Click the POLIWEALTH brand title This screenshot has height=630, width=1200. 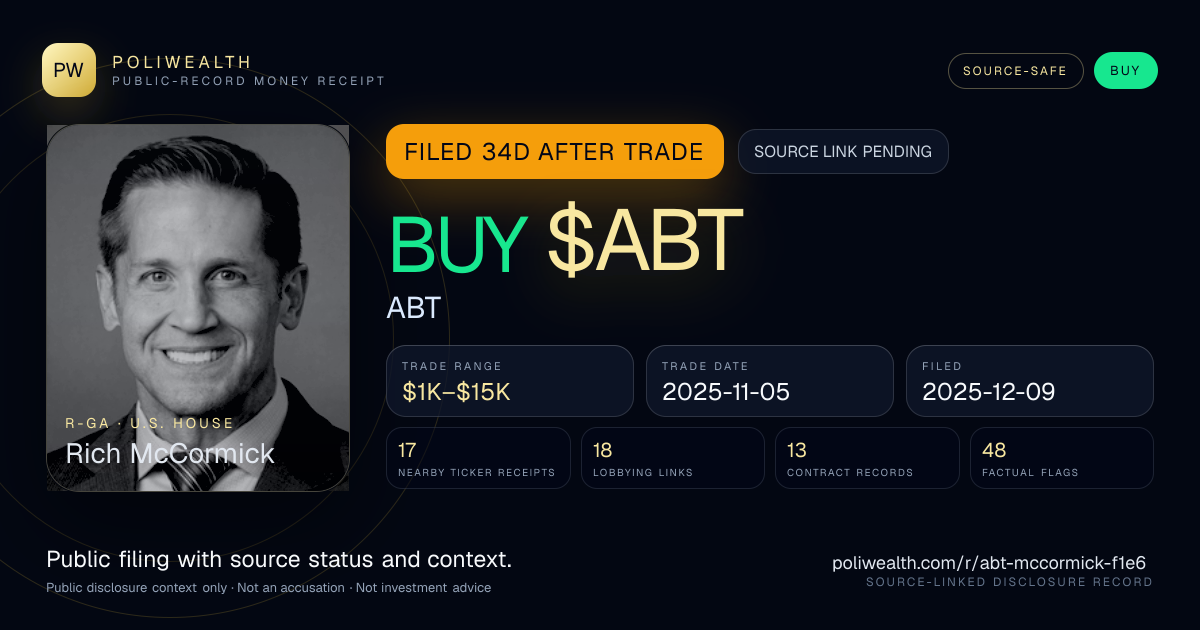[x=182, y=62]
